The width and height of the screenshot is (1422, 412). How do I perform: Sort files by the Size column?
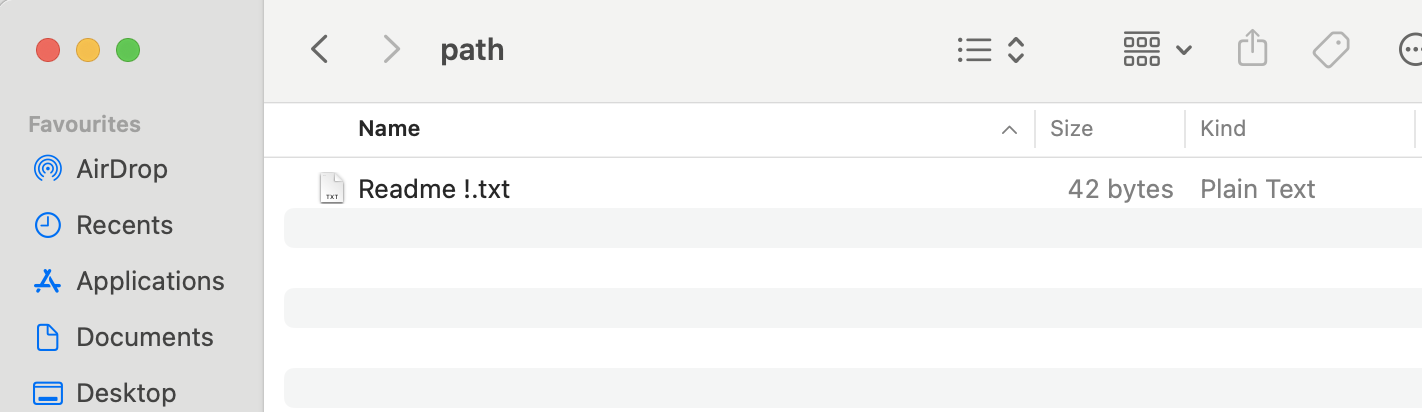pyautogui.click(x=1071, y=129)
